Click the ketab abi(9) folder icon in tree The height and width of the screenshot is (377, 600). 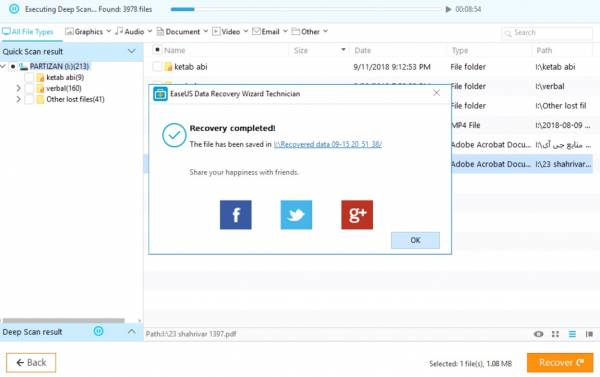point(40,78)
